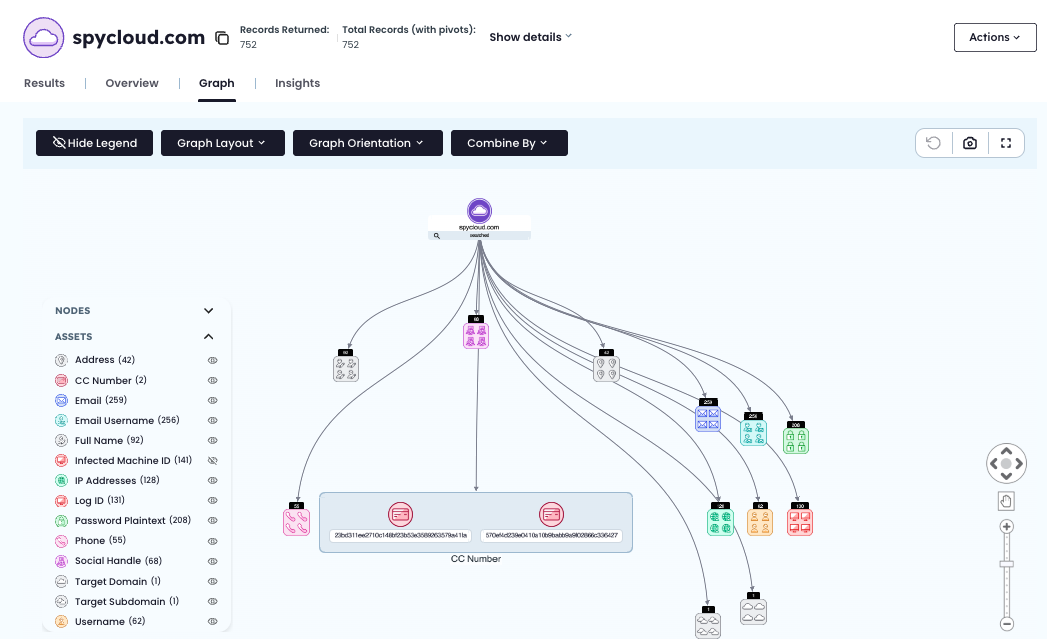Switch to the Overview tab
The height and width of the screenshot is (639, 1047).
coord(131,83)
